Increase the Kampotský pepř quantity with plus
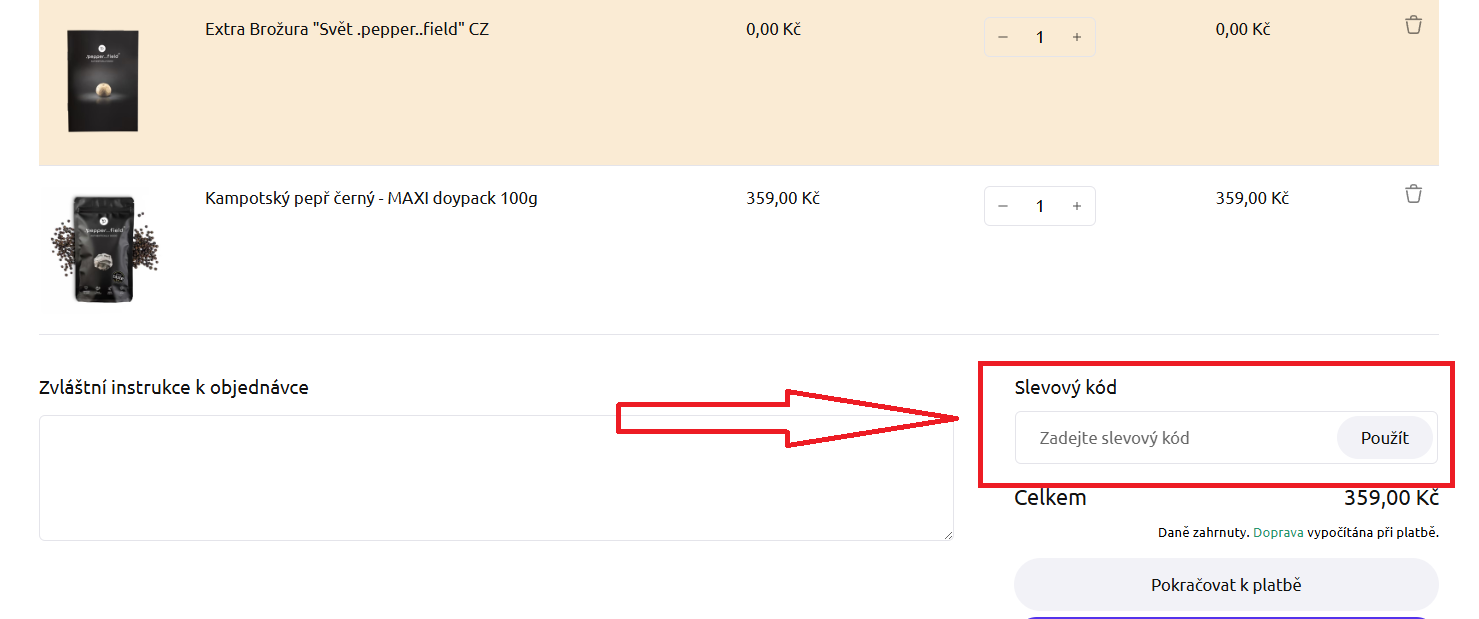This screenshot has height=619, width=1479. [x=1077, y=206]
